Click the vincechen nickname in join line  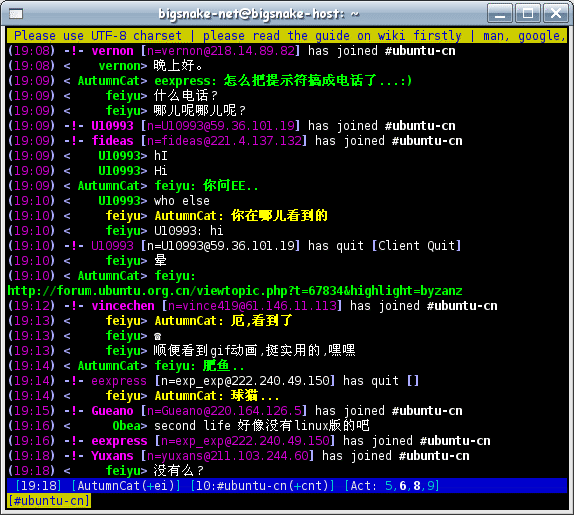pos(123,306)
